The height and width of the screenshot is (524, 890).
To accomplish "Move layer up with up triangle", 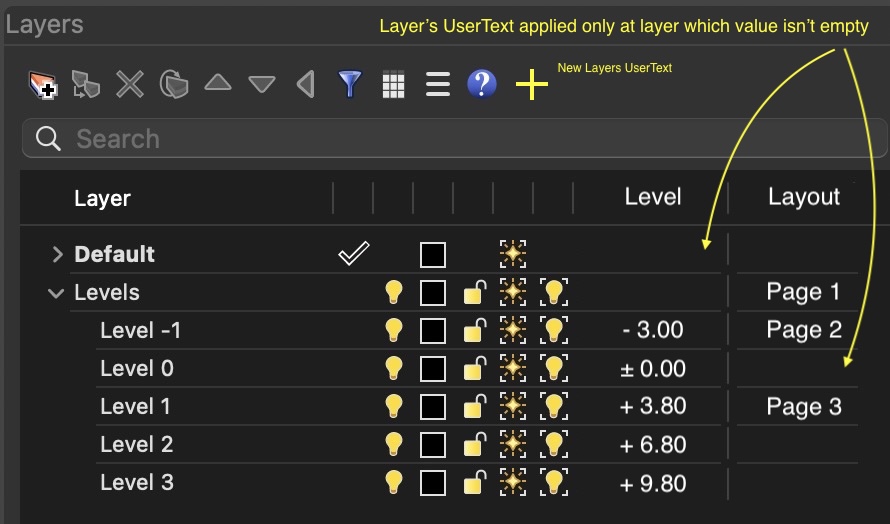I will [x=218, y=83].
